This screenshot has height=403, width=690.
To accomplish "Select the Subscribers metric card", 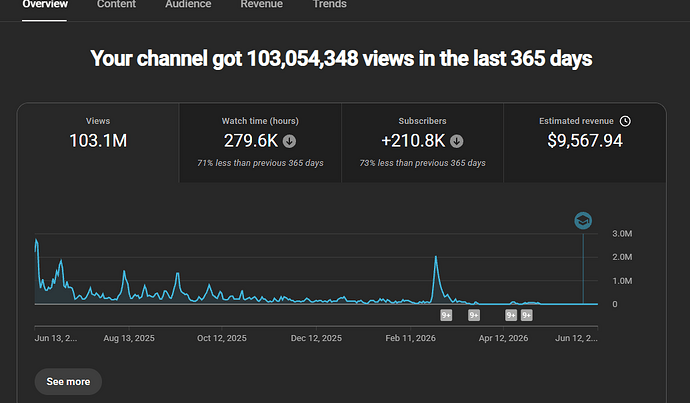I will pos(422,143).
